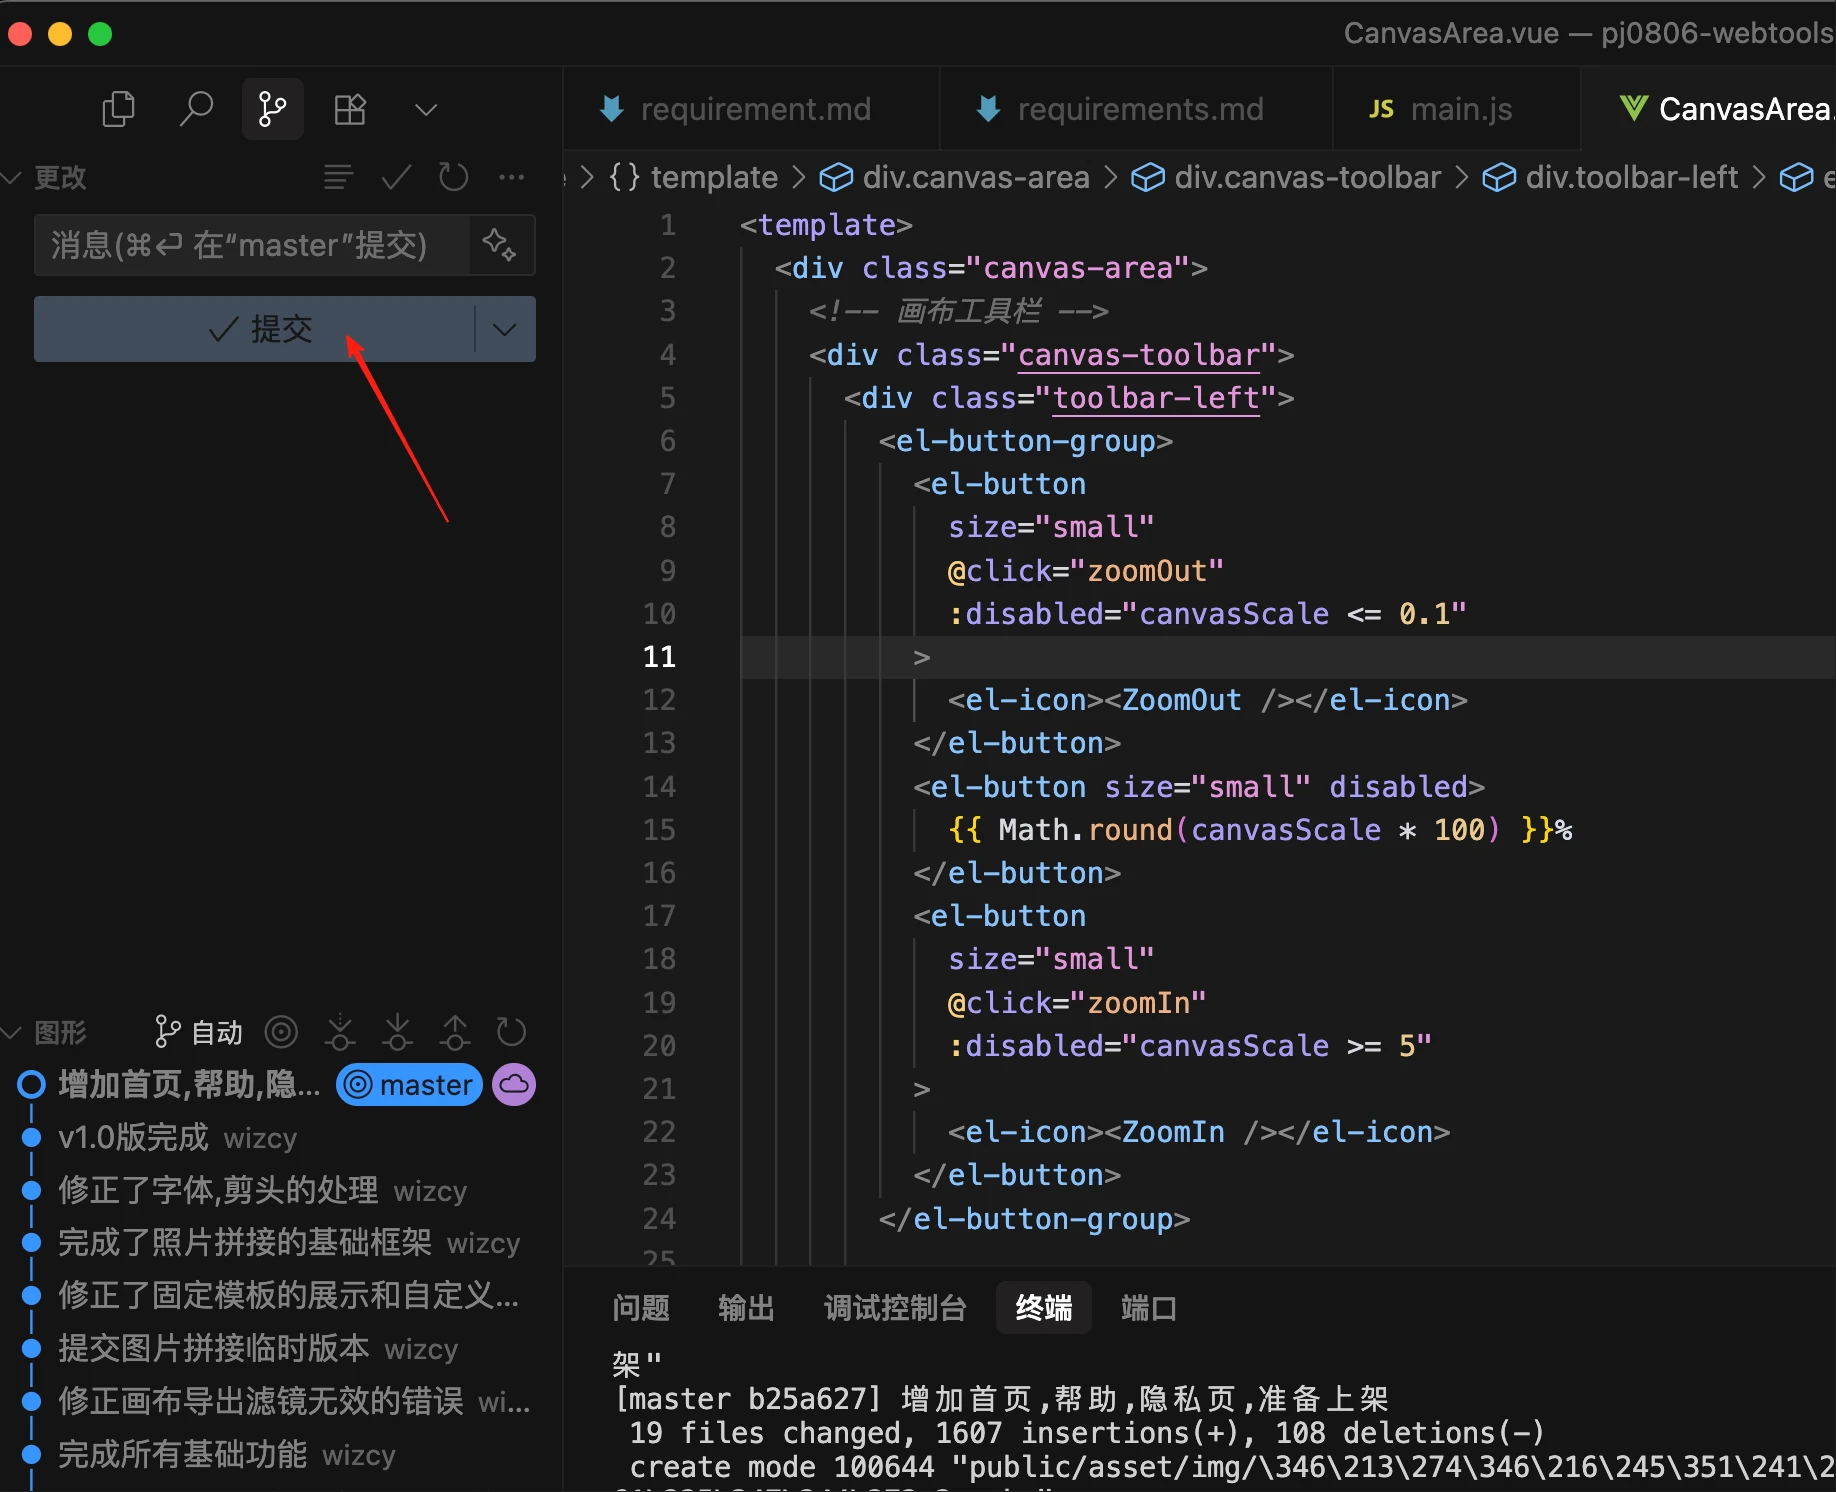Screen dimensions: 1836x1492
Task: Click the push icon in graph toolbar
Action: coord(455,1032)
